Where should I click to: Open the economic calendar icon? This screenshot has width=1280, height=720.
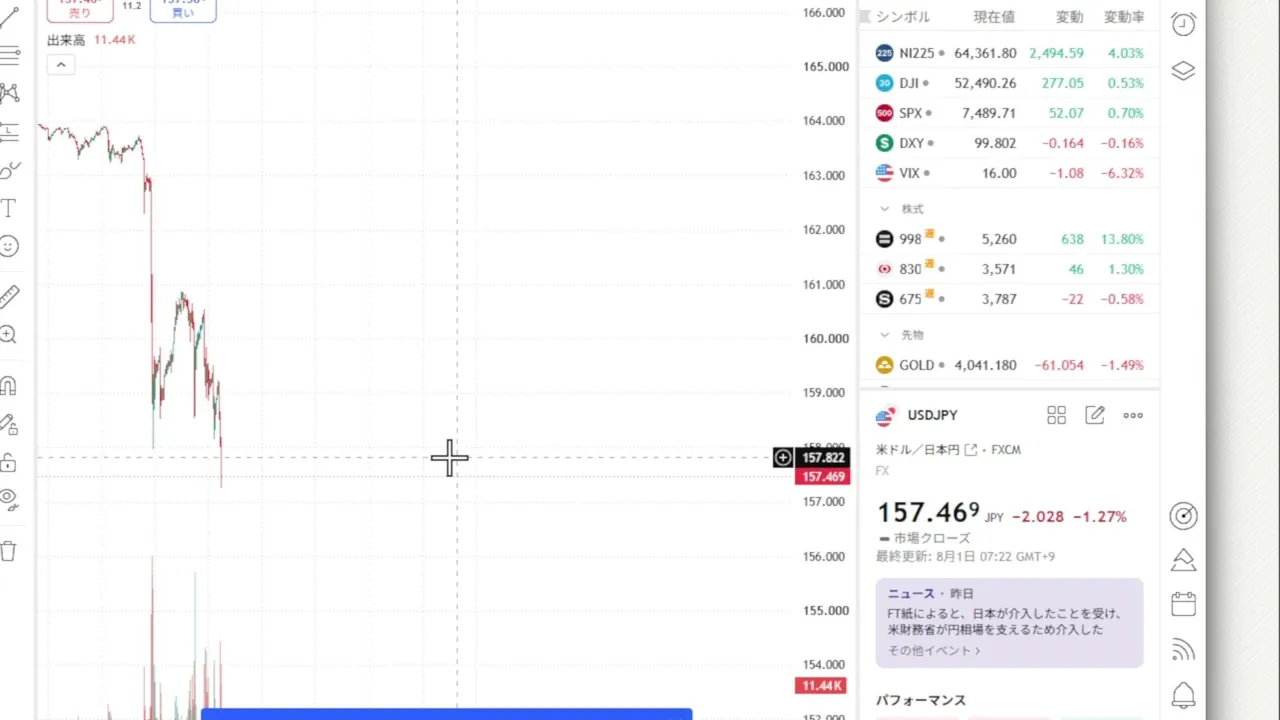click(1183, 604)
